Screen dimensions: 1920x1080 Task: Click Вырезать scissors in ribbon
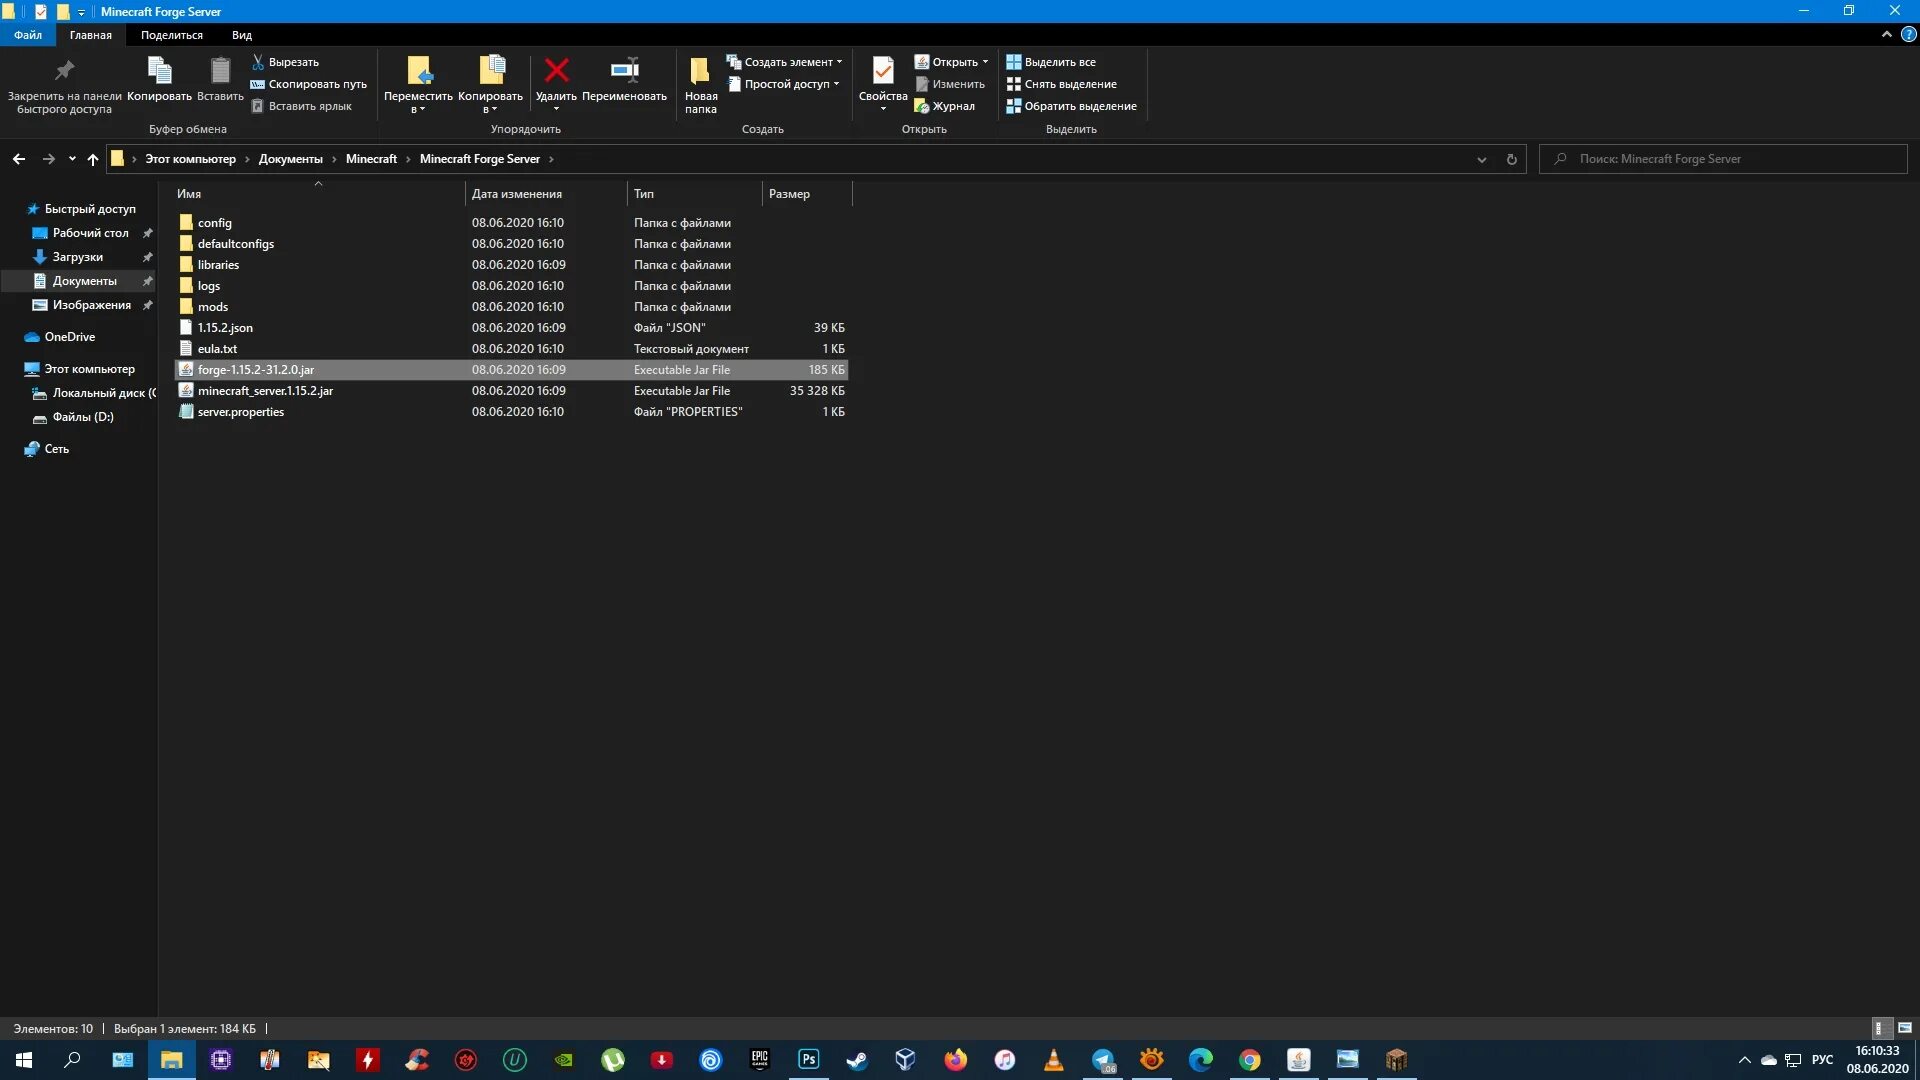285,62
